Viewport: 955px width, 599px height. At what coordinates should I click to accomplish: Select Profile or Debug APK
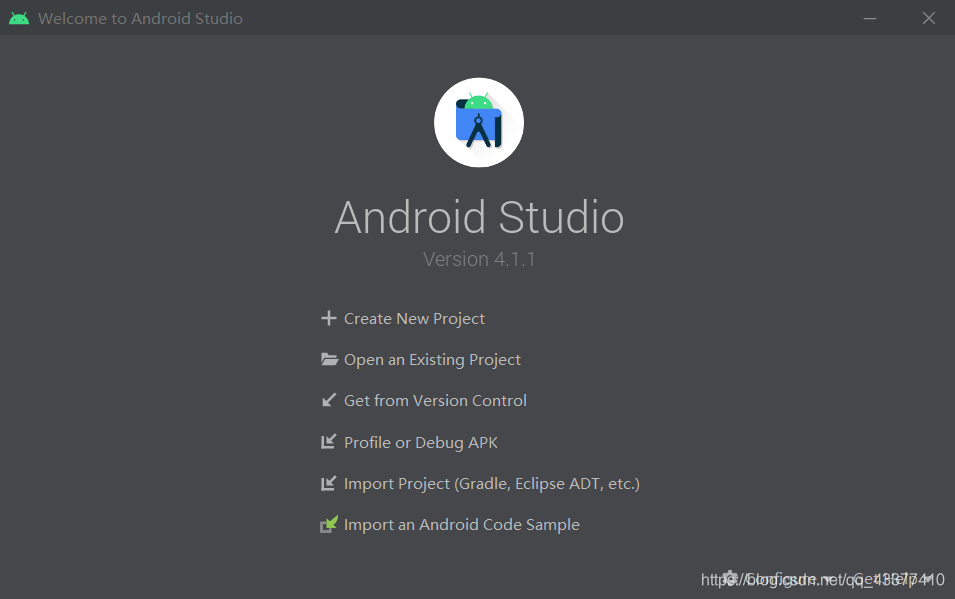click(409, 442)
